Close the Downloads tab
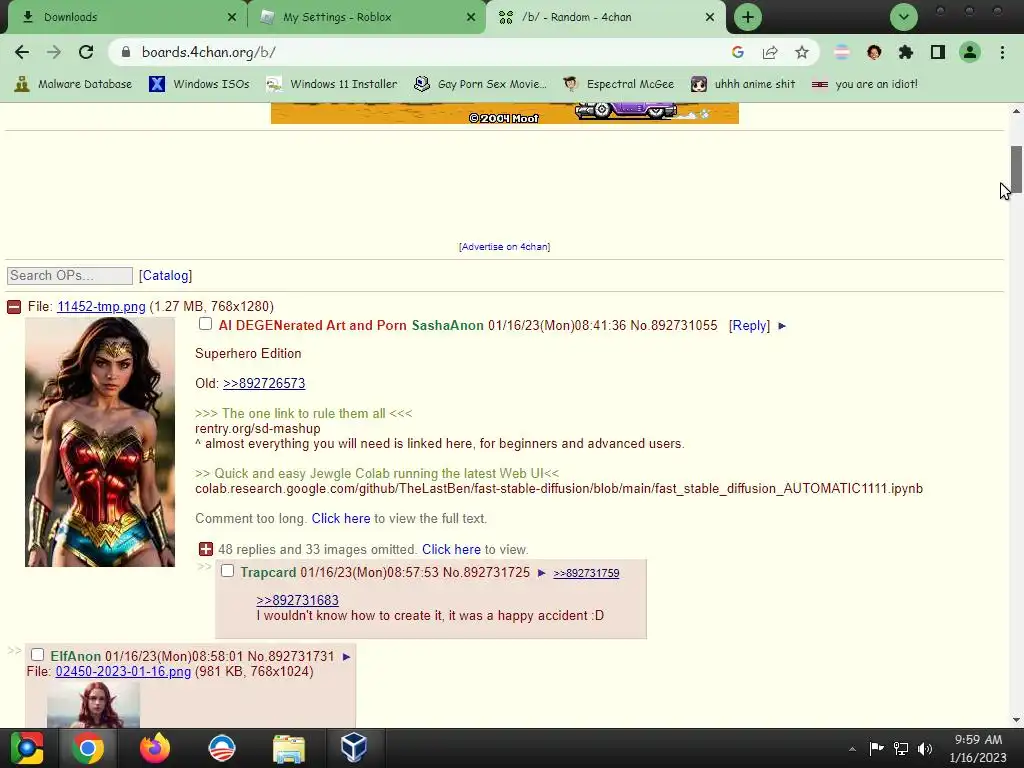Screen dimensions: 1024x768 coord(232,17)
